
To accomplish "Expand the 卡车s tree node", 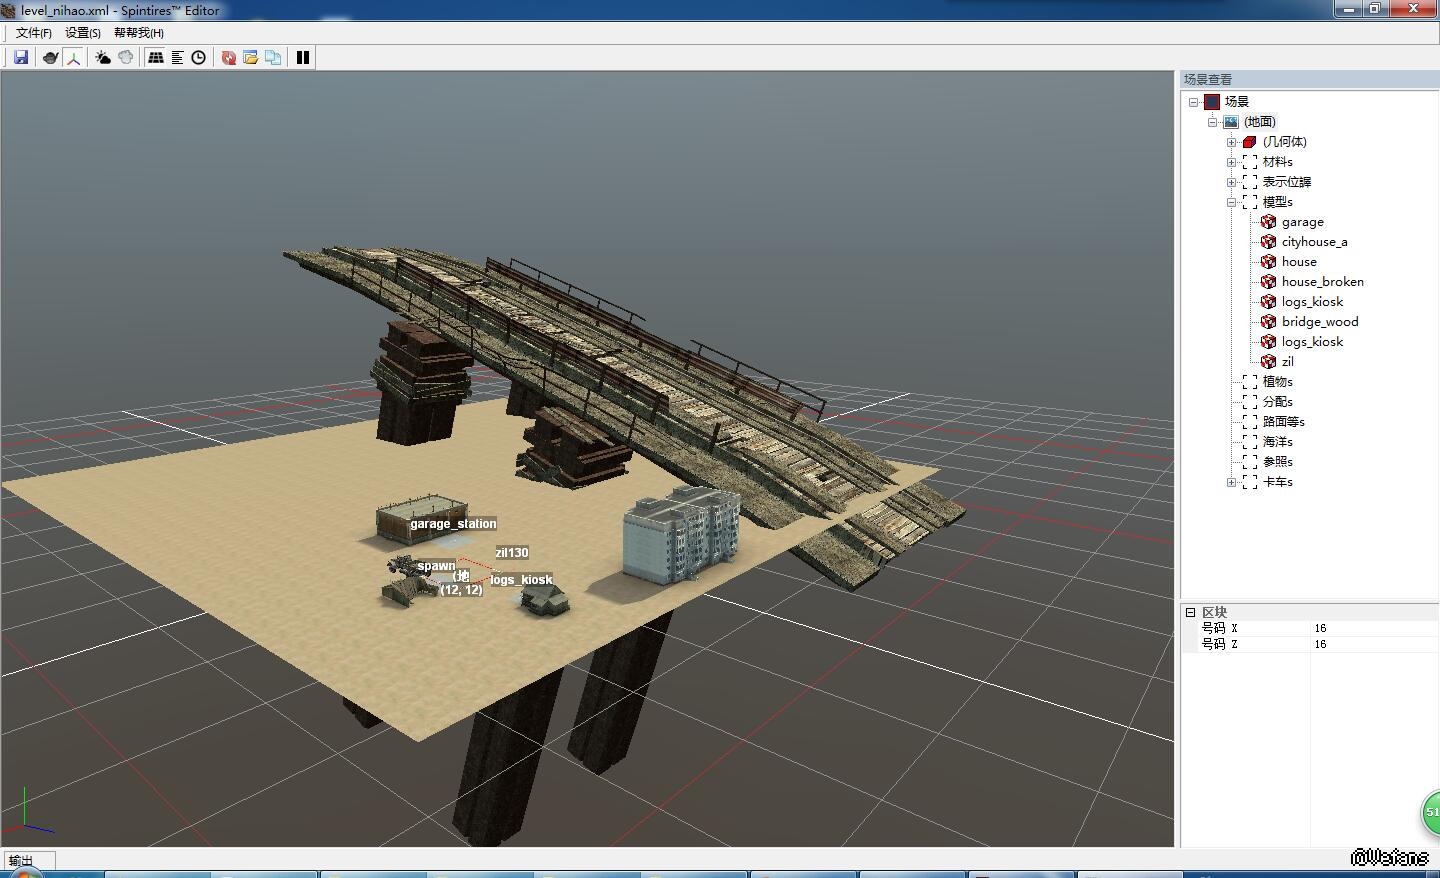I will coord(1231,482).
